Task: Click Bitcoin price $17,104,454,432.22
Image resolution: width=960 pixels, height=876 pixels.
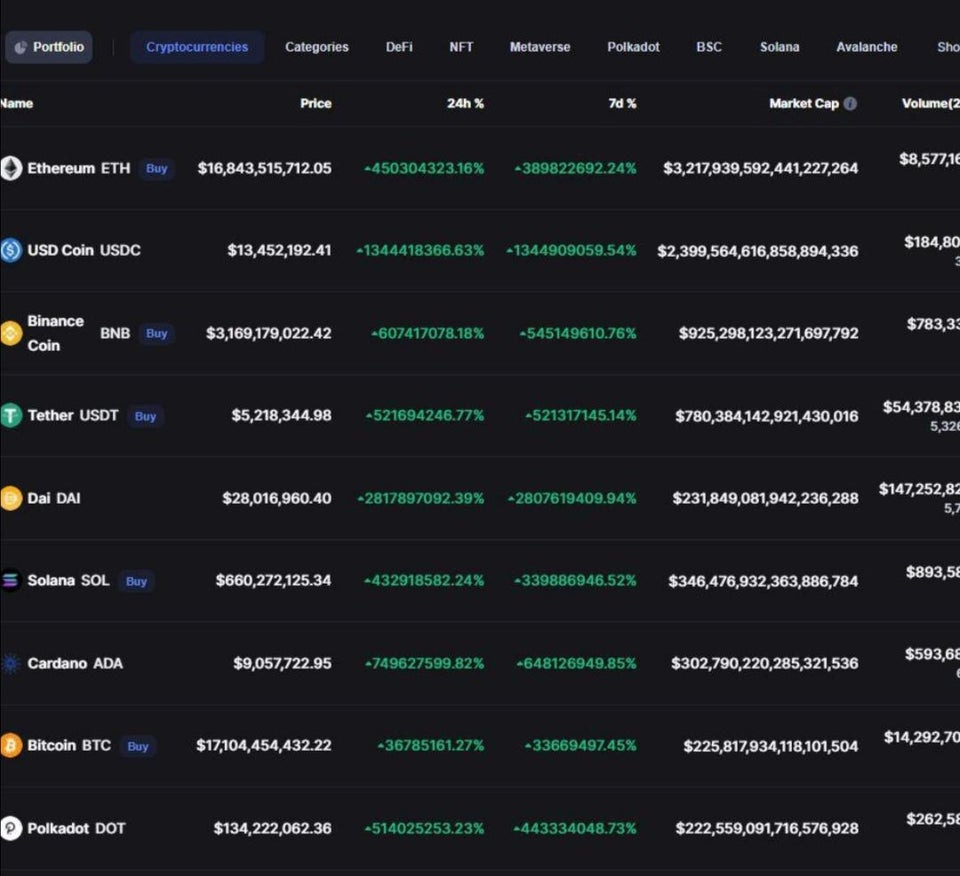Action: point(264,746)
